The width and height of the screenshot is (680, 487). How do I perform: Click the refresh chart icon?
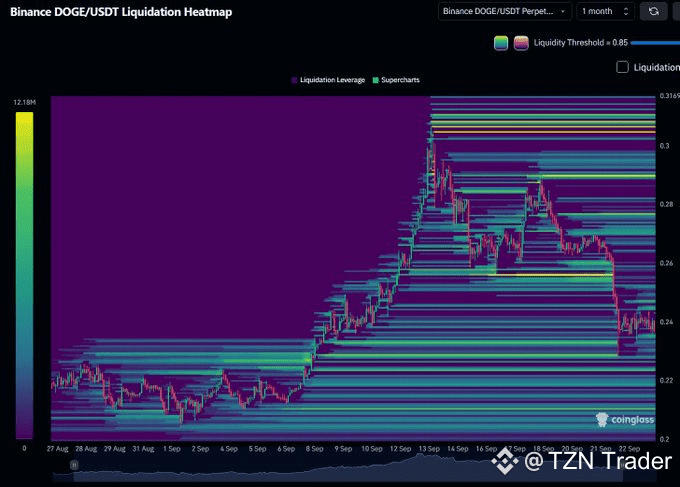coord(653,11)
